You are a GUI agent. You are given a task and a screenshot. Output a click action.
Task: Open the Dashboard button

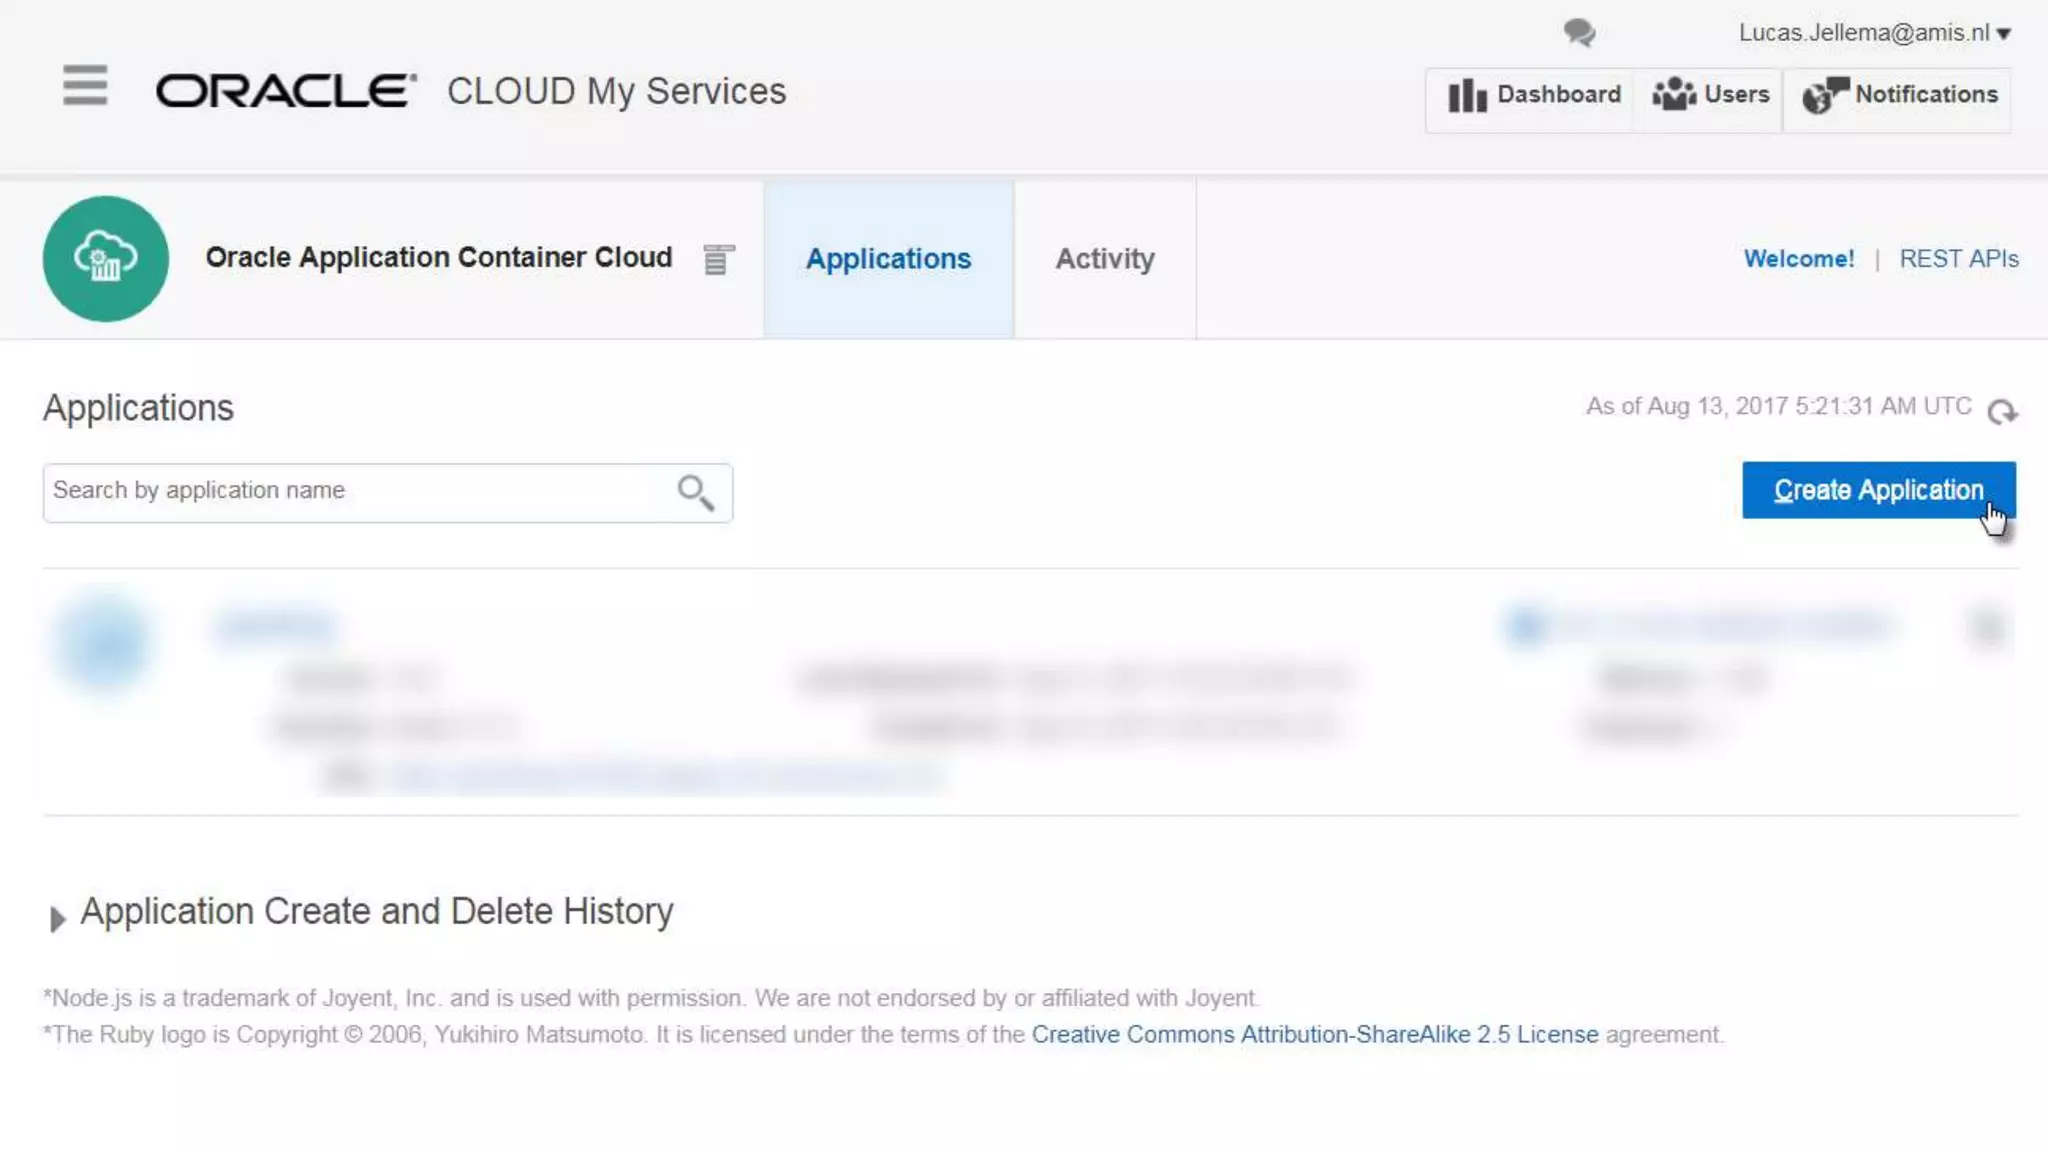click(x=1533, y=96)
